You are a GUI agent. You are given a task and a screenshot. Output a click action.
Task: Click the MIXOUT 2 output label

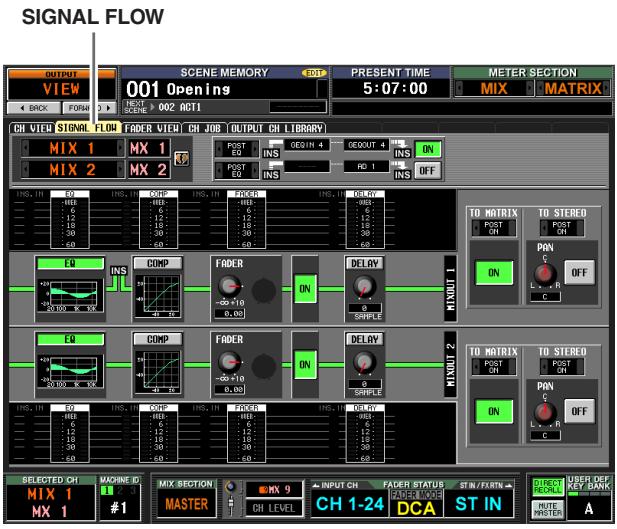pyautogui.click(x=451, y=364)
